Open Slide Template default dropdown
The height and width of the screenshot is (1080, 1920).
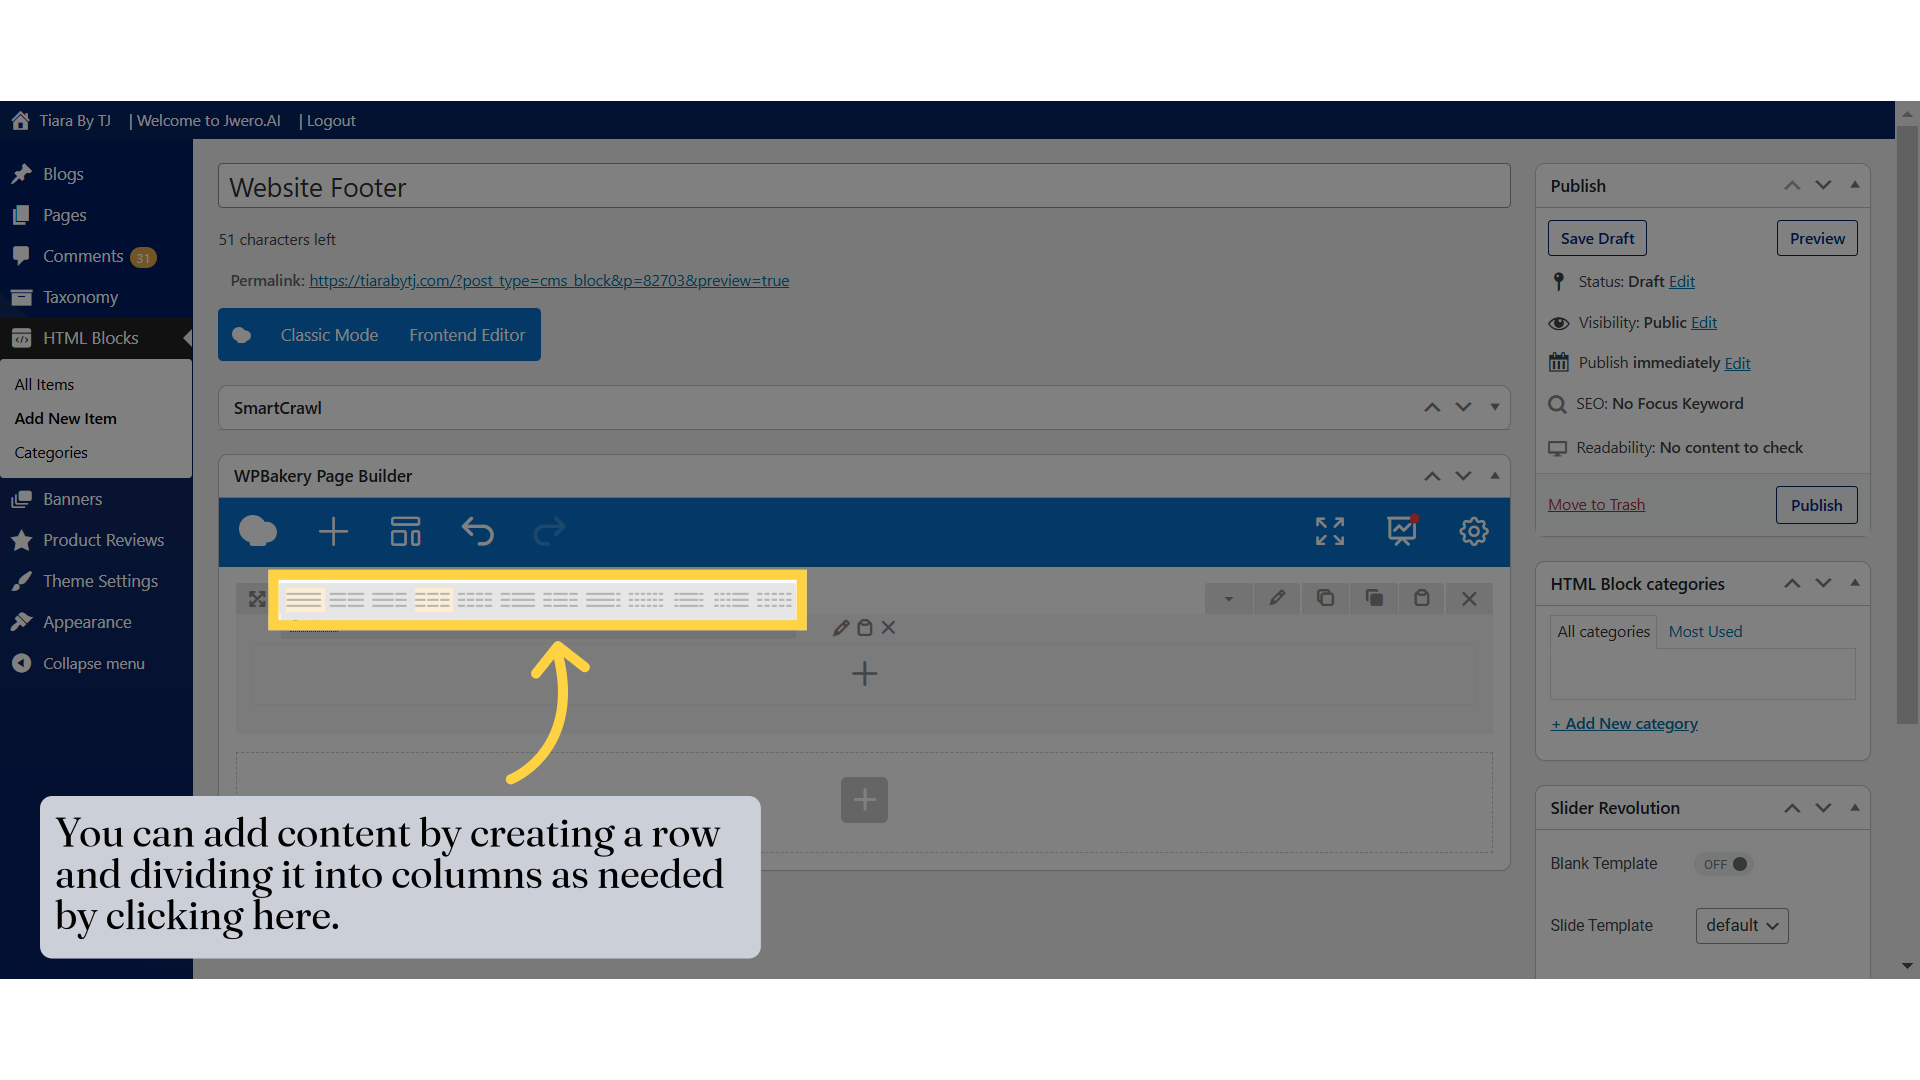tap(1741, 925)
